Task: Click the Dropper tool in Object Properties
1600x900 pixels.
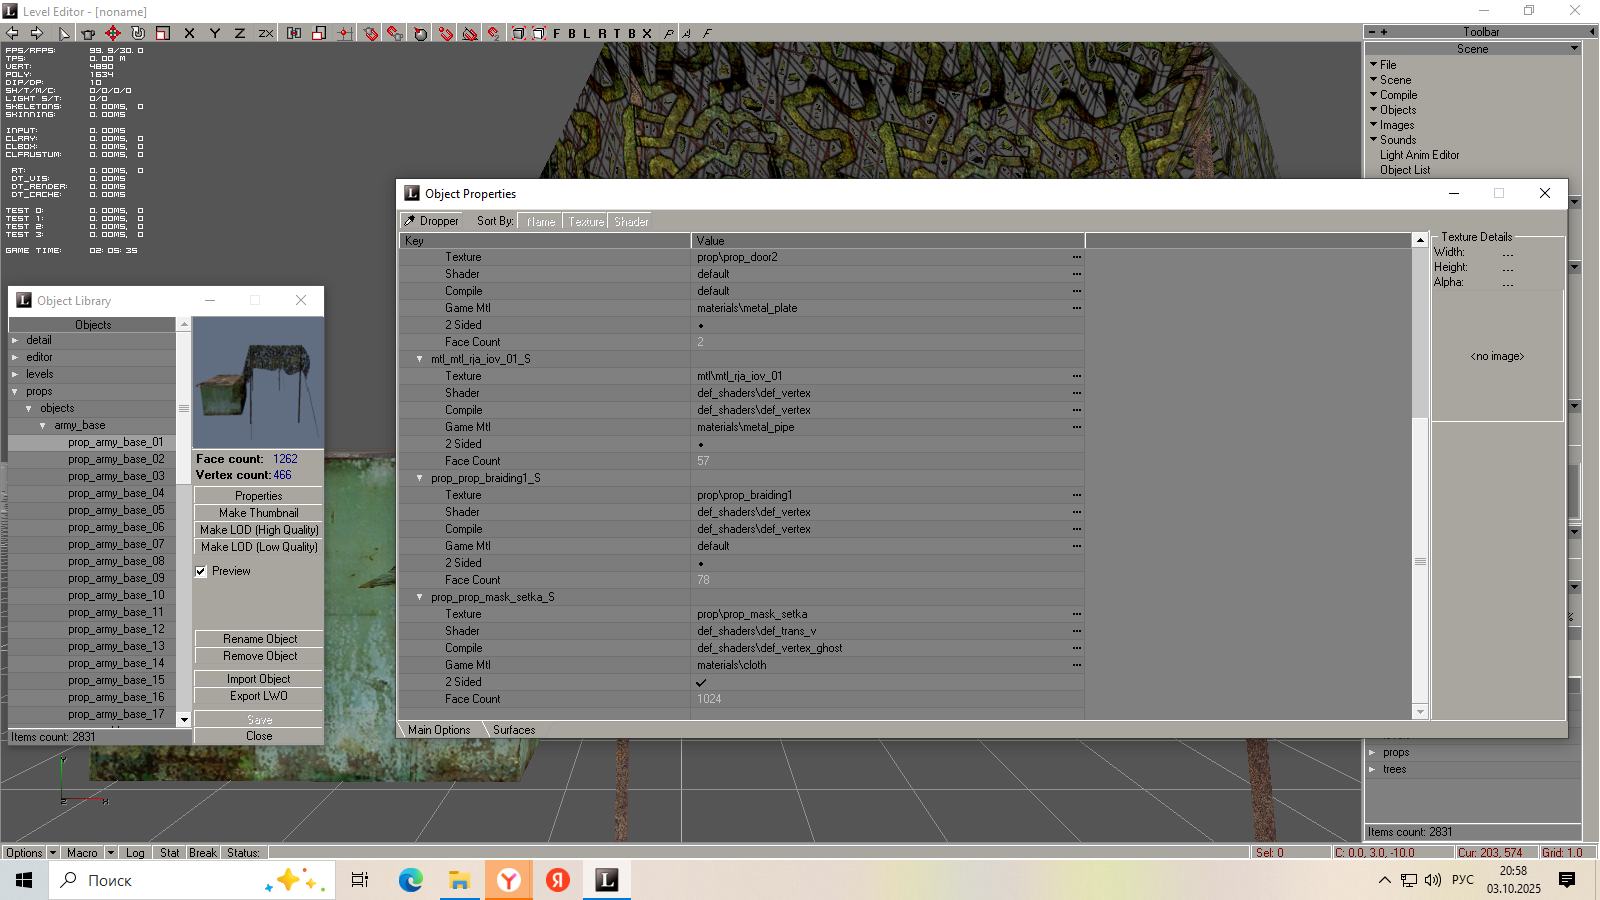Action: tap(431, 221)
